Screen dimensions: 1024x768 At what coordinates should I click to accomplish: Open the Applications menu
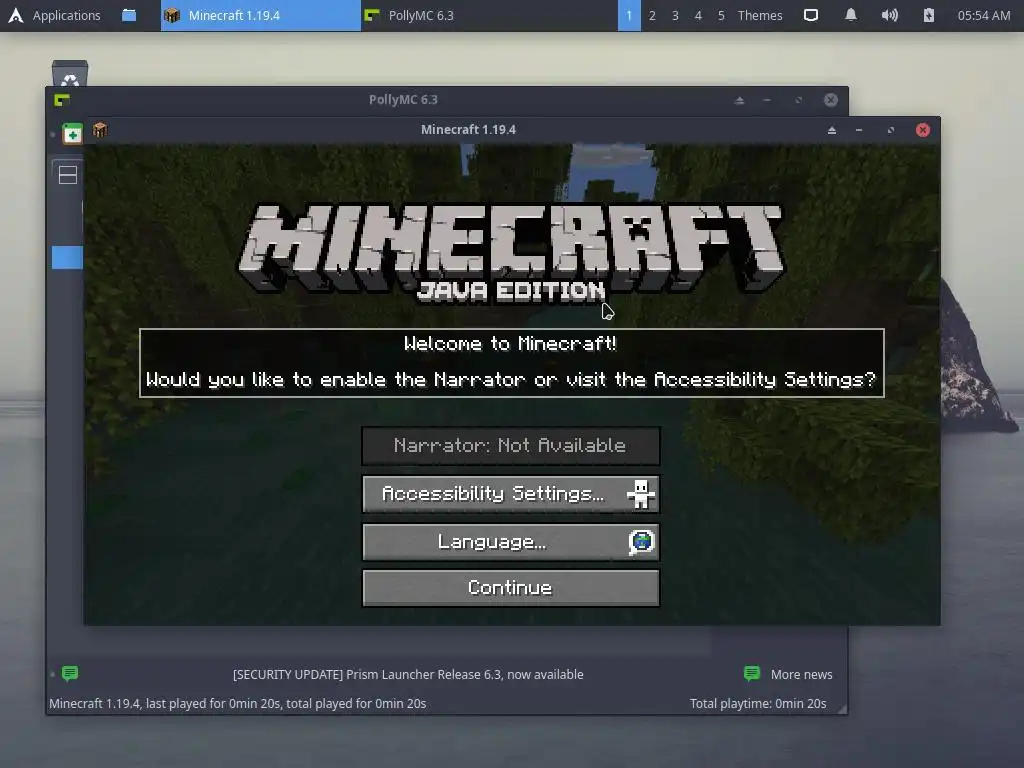55,16
